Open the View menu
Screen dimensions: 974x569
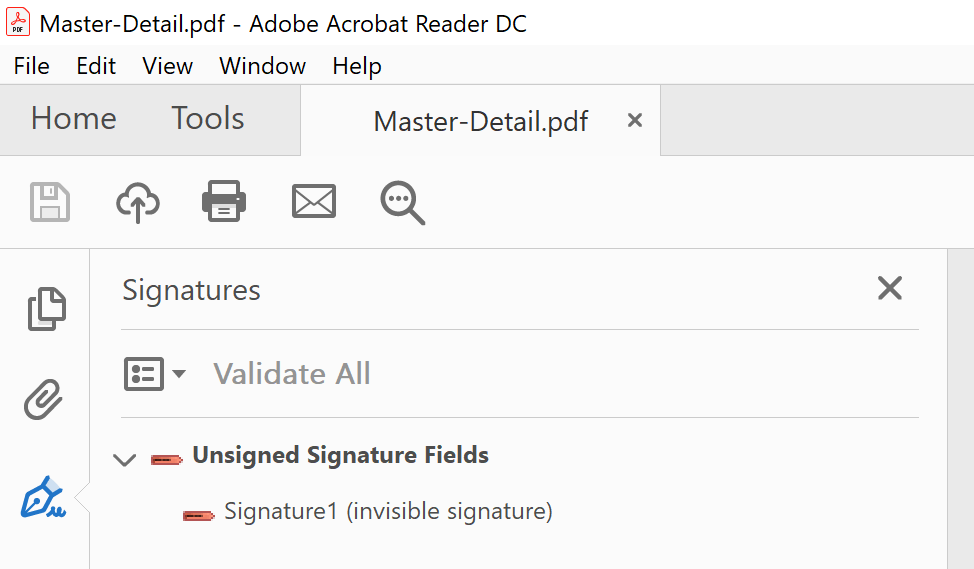pyautogui.click(x=167, y=66)
